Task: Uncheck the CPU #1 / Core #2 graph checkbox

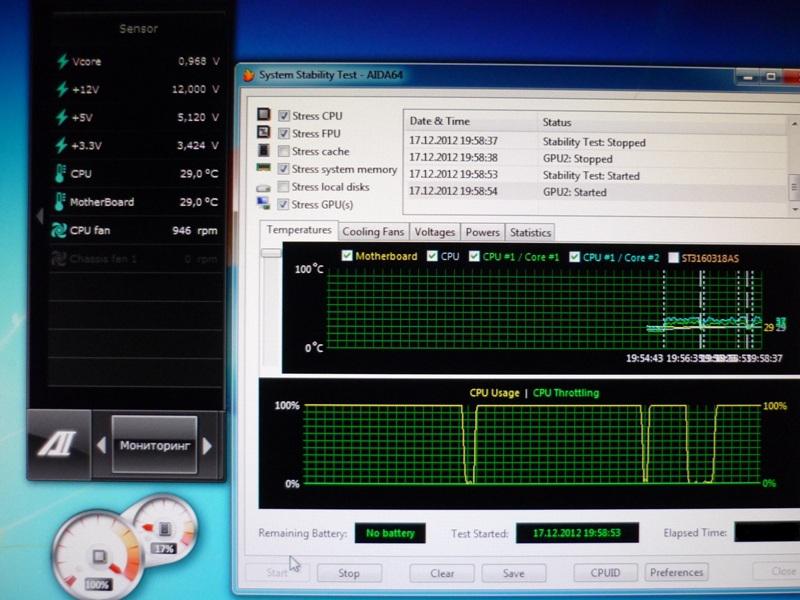Action: (x=574, y=257)
